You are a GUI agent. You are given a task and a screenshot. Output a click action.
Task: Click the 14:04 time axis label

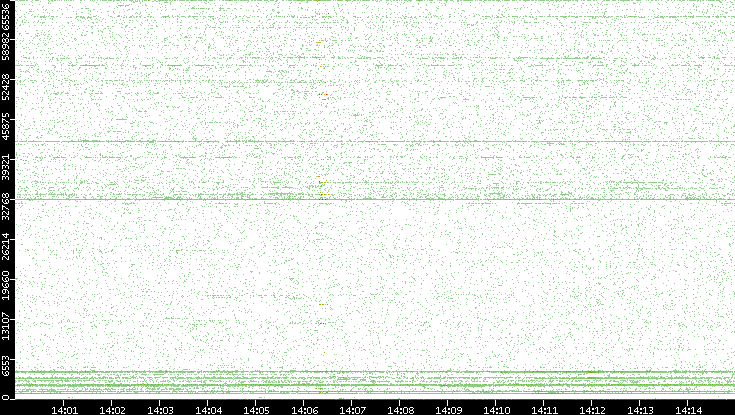[208, 410]
